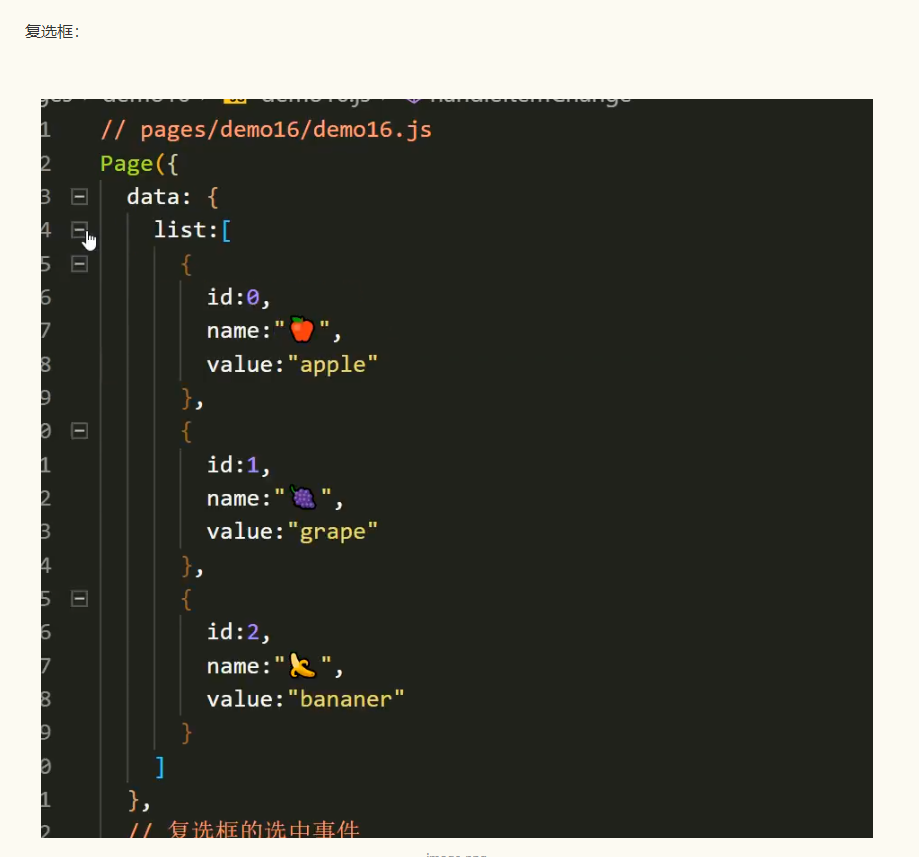This screenshot has width=919, height=857.
Task: Click the comment '// pages/demo16/demo16.js'
Action: pos(266,130)
